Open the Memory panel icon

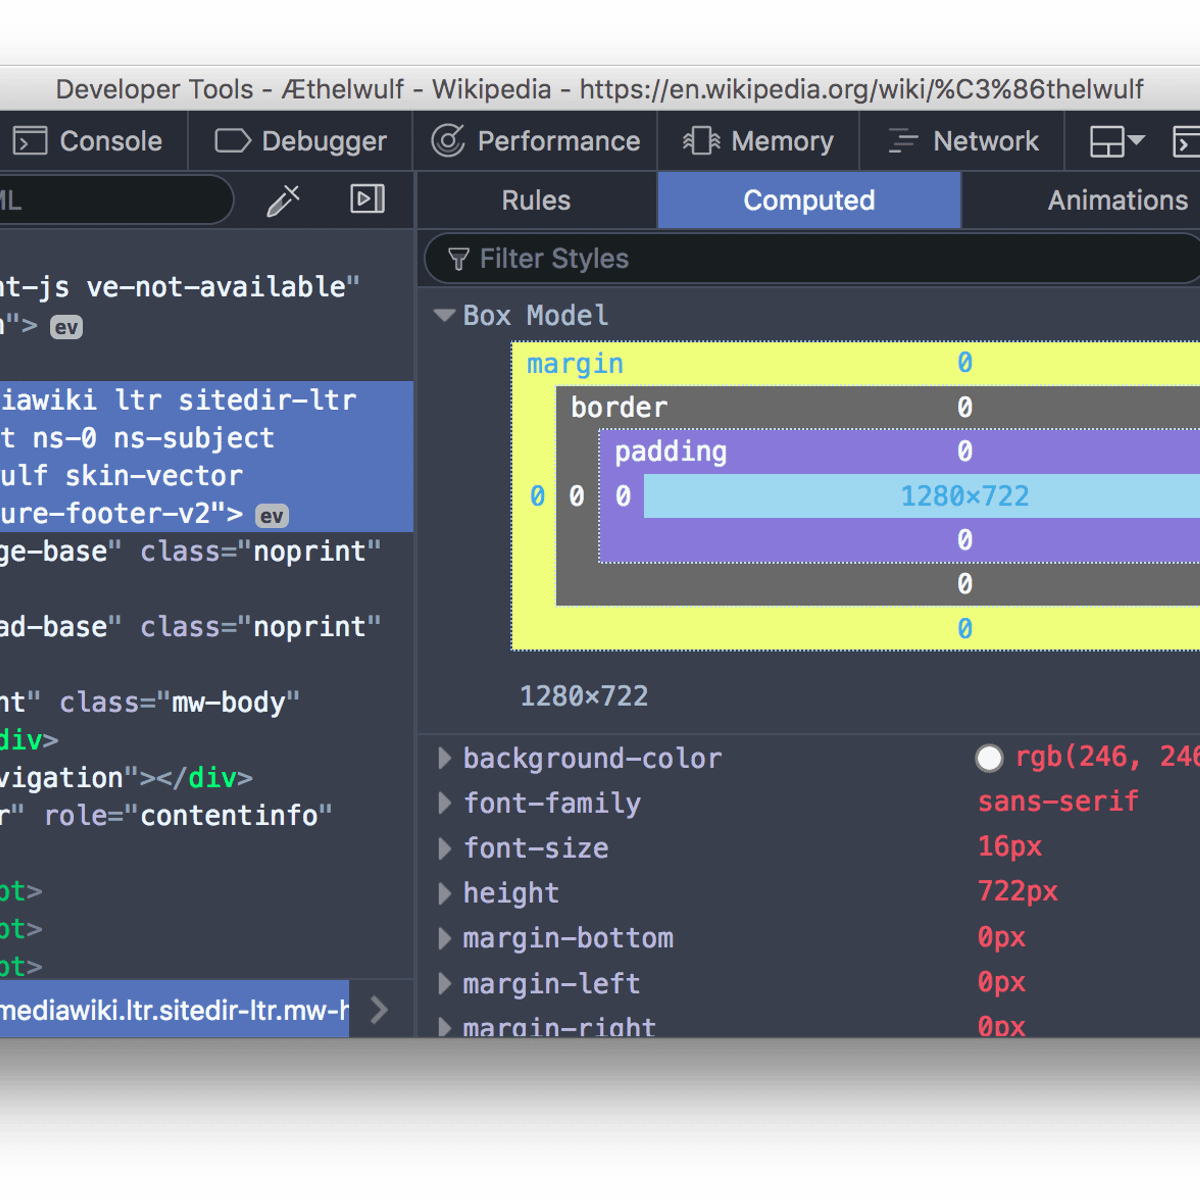point(702,141)
